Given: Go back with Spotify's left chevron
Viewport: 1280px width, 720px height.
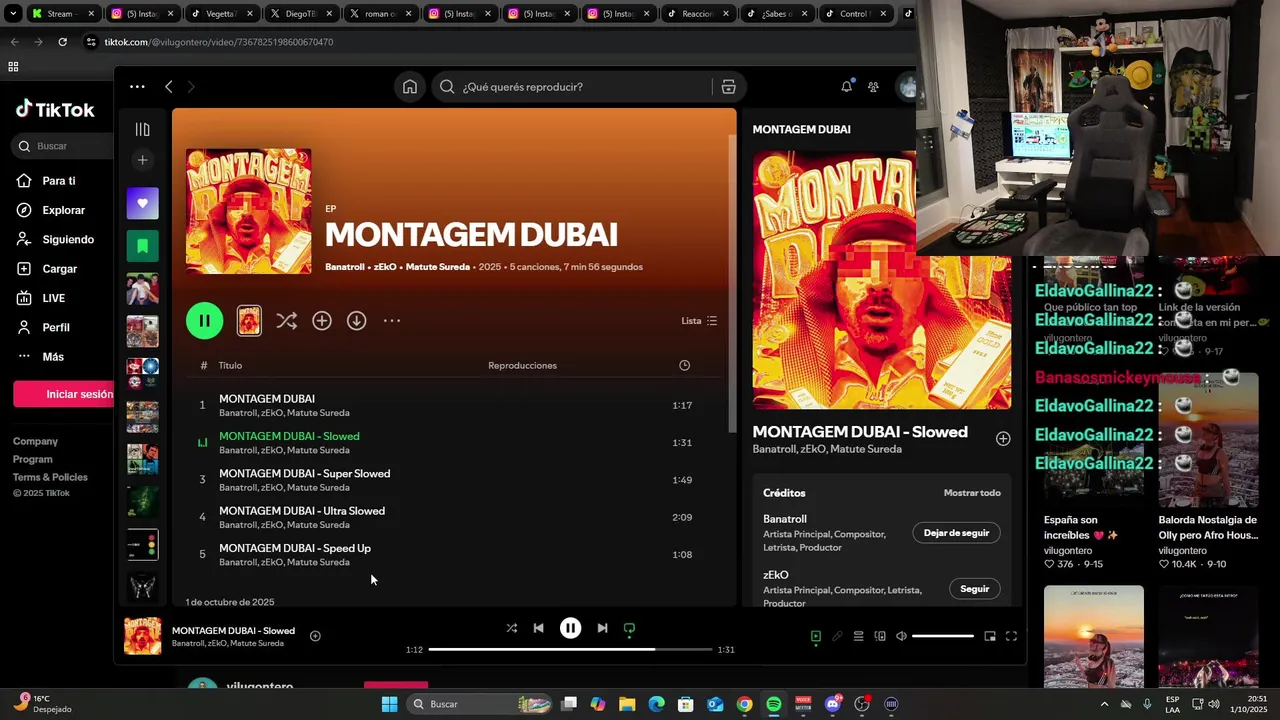Looking at the screenshot, I should point(169,87).
